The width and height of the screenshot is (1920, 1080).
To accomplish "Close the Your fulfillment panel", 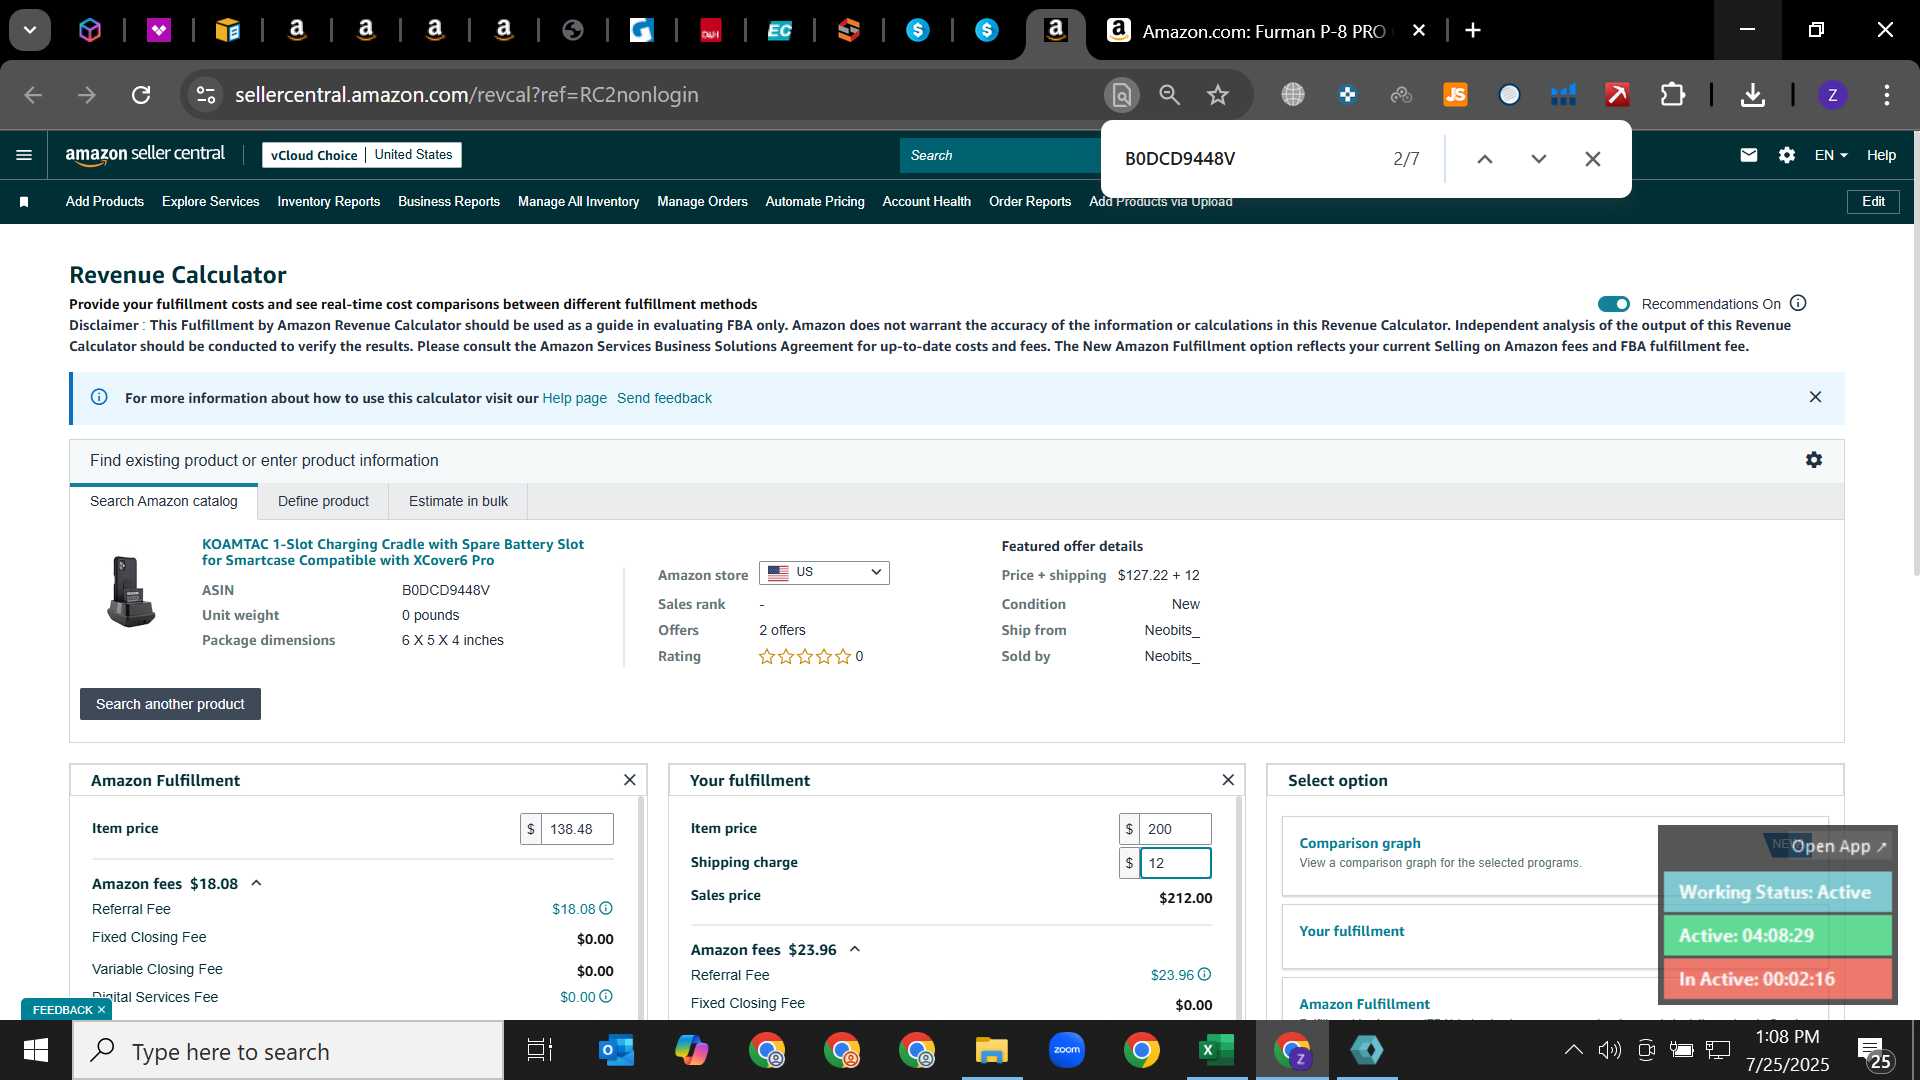I will pos(1228,780).
